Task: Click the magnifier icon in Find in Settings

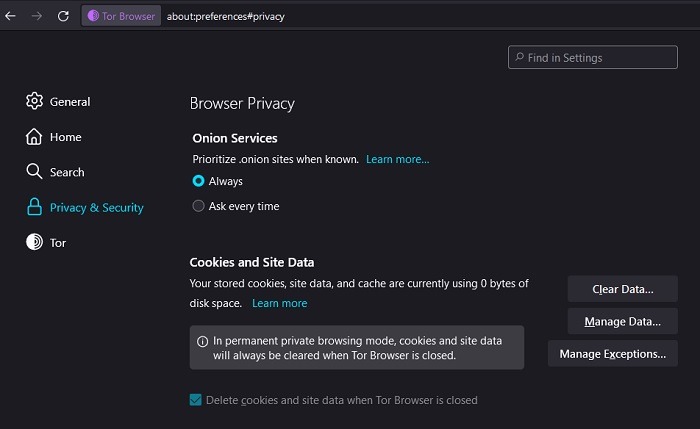Action: (520, 57)
